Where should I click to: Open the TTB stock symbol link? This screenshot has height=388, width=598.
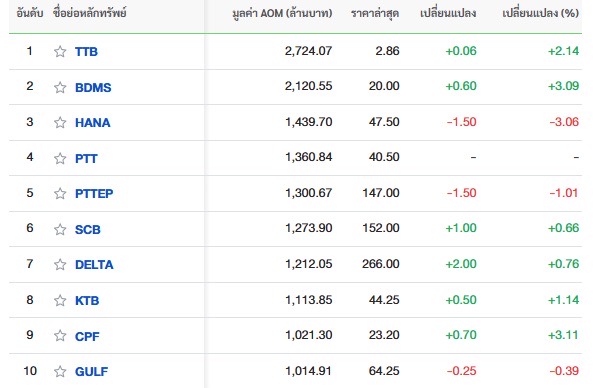click(86, 52)
